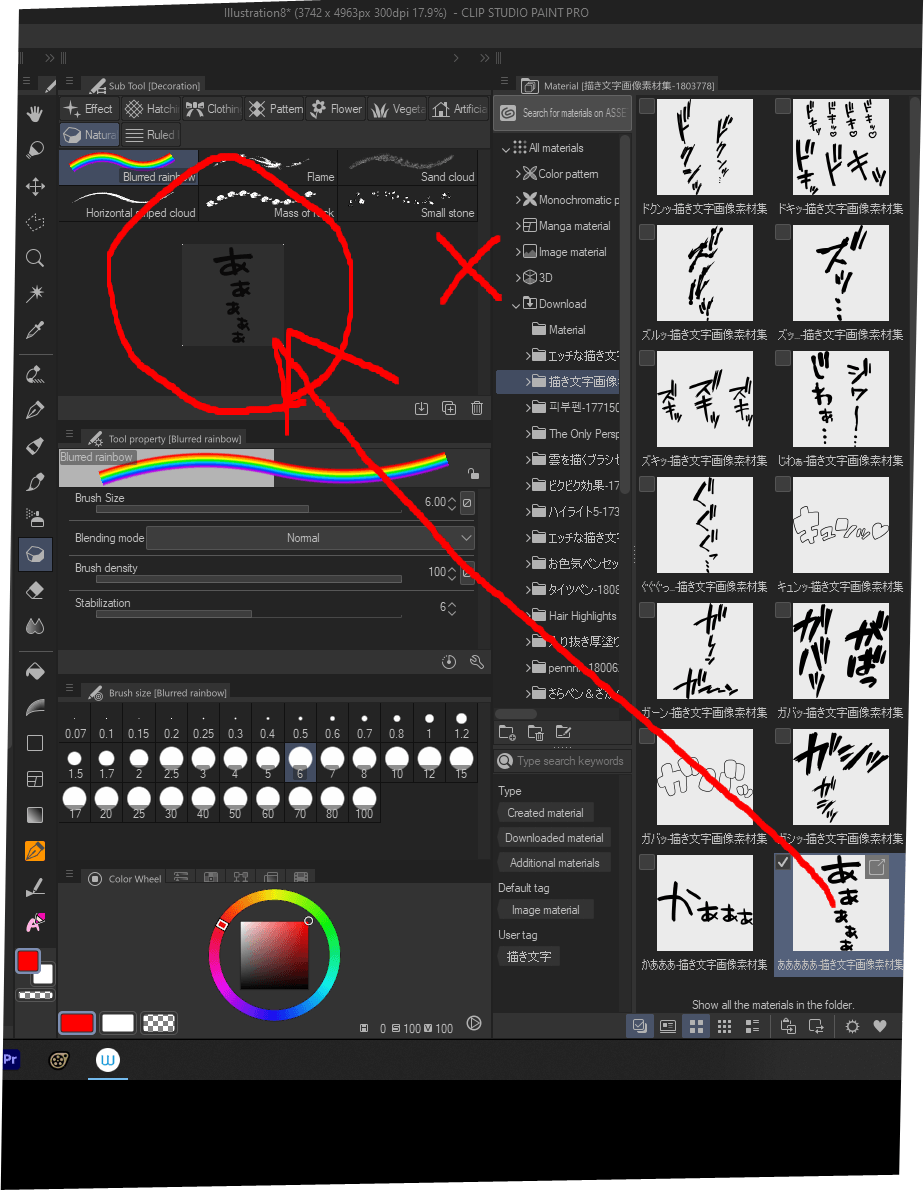Select the Auto select wand tool
Screen dimensions: 924x1190
click(35, 294)
